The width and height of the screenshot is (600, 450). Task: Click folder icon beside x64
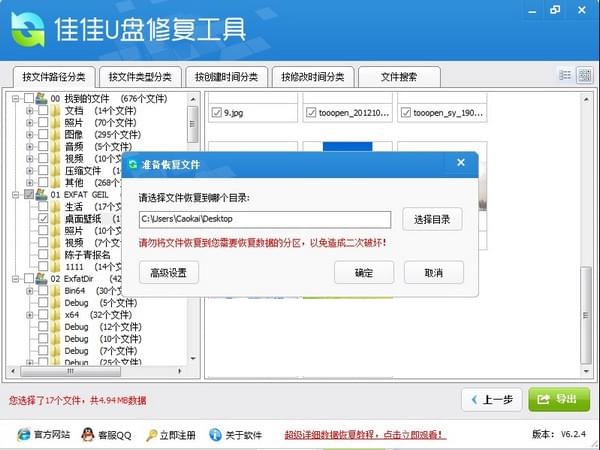(56, 315)
